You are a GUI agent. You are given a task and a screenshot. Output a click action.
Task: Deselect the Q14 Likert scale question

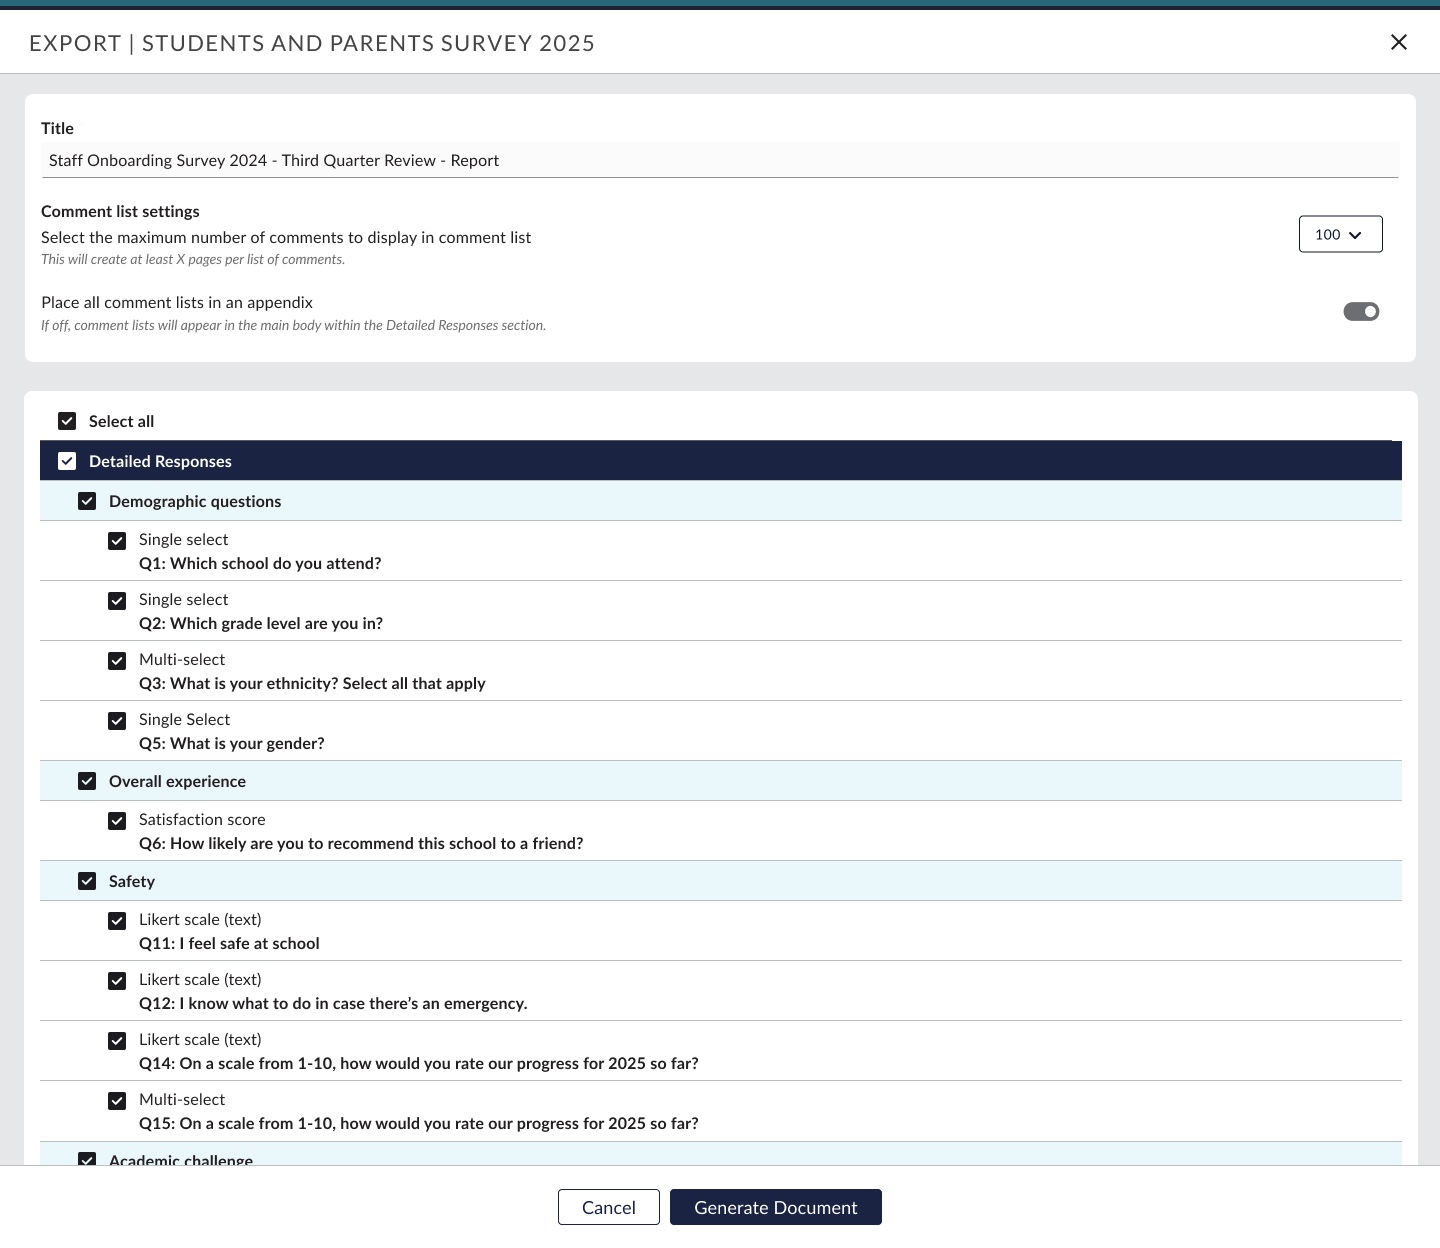pyautogui.click(x=117, y=1041)
